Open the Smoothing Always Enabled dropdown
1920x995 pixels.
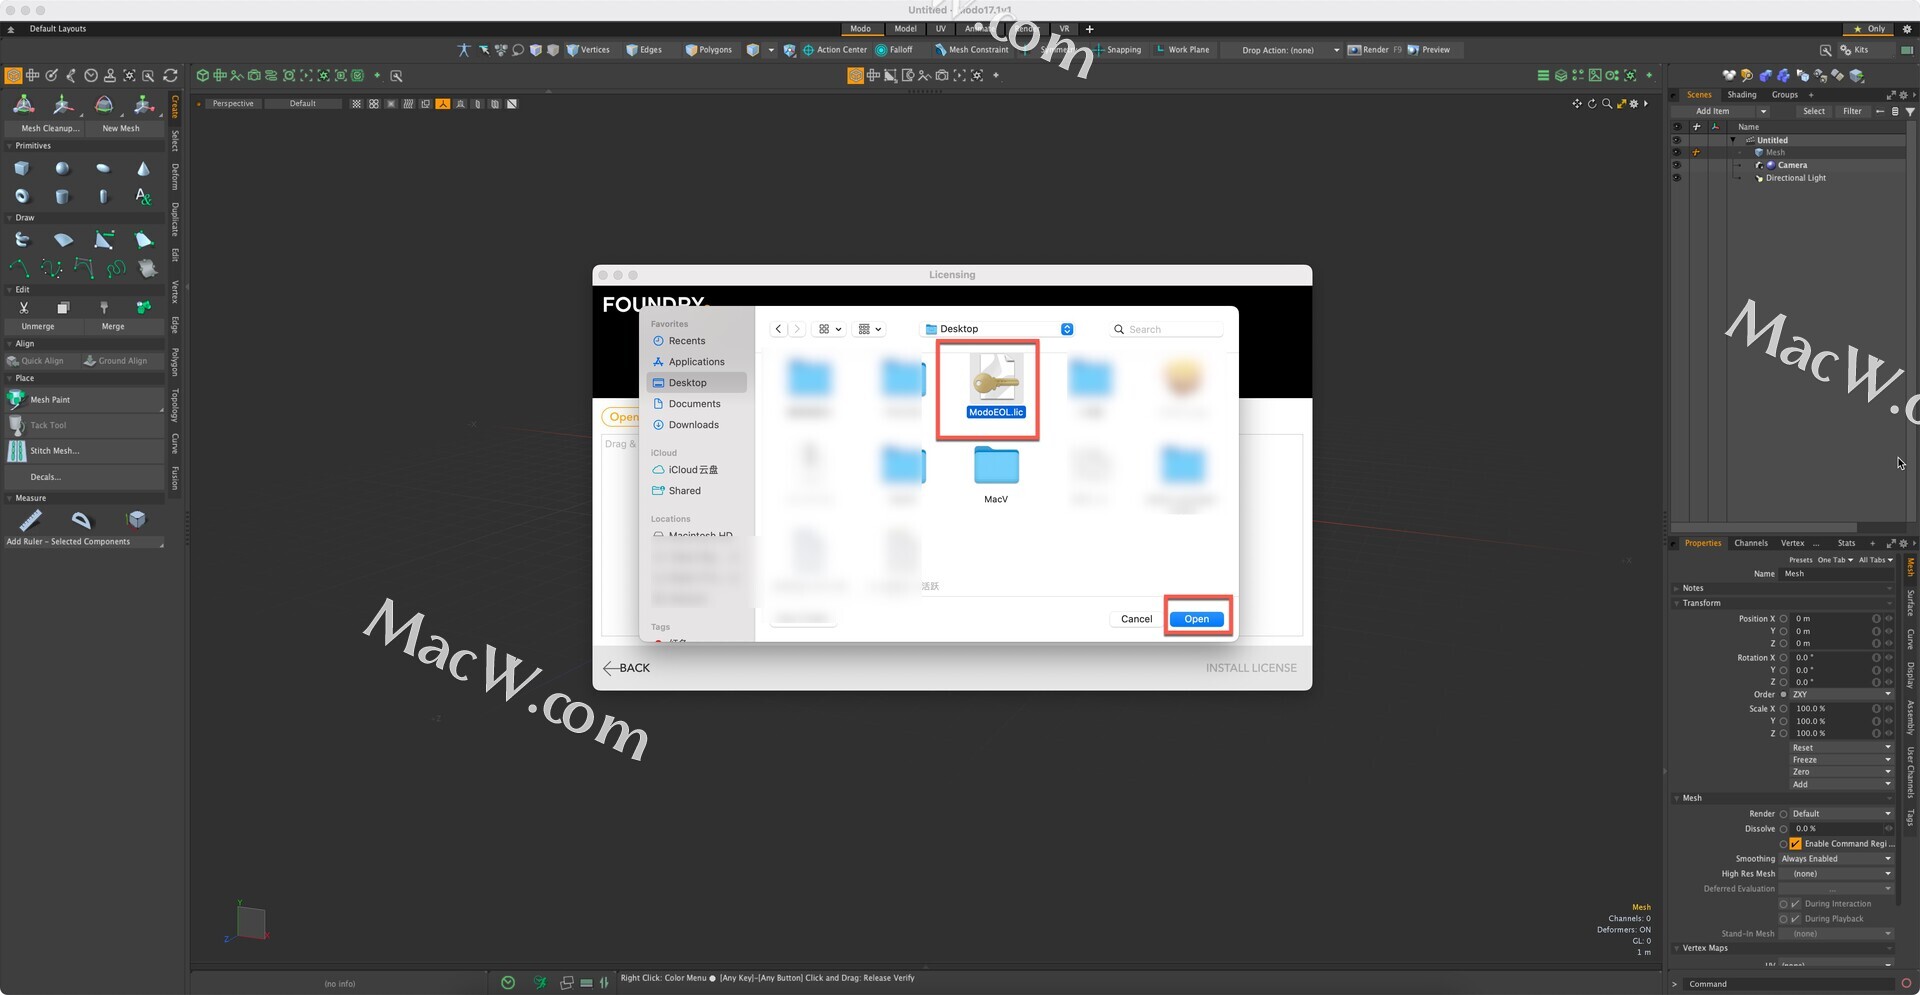pos(1836,859)
